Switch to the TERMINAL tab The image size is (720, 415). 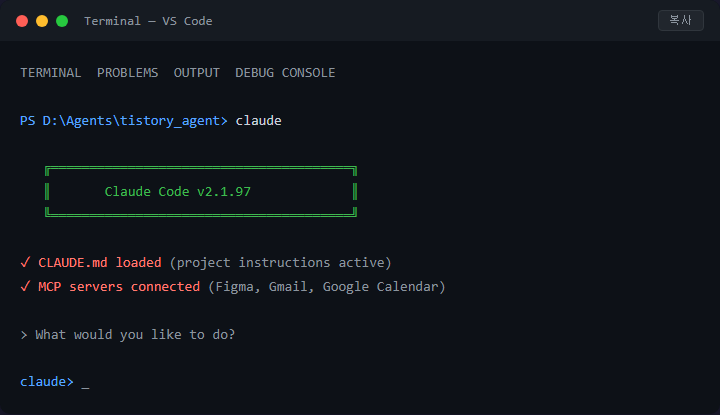tap(51, 73)
